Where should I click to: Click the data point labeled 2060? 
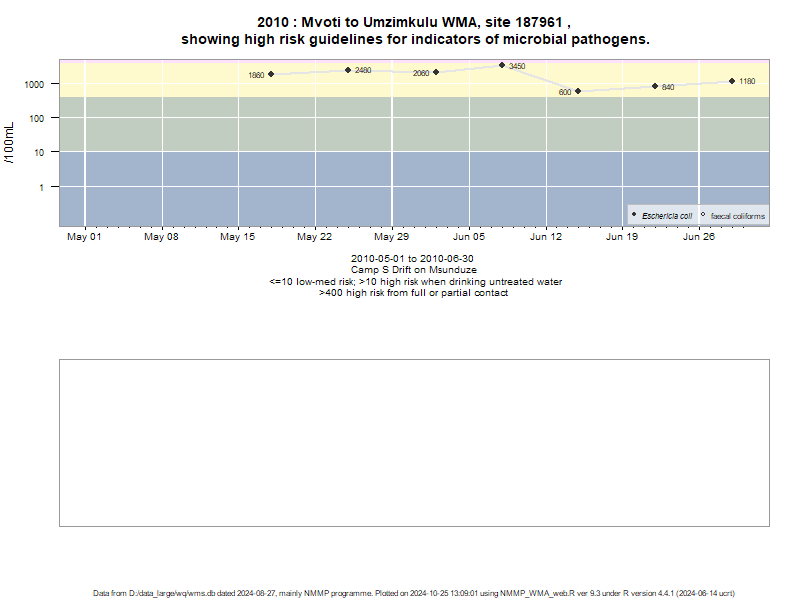point(436,72)
